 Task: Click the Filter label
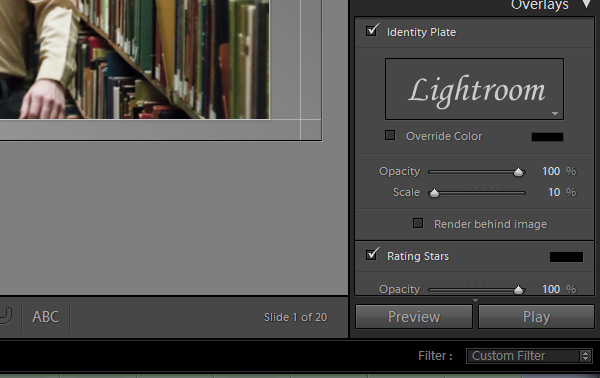tap(435, 356)
